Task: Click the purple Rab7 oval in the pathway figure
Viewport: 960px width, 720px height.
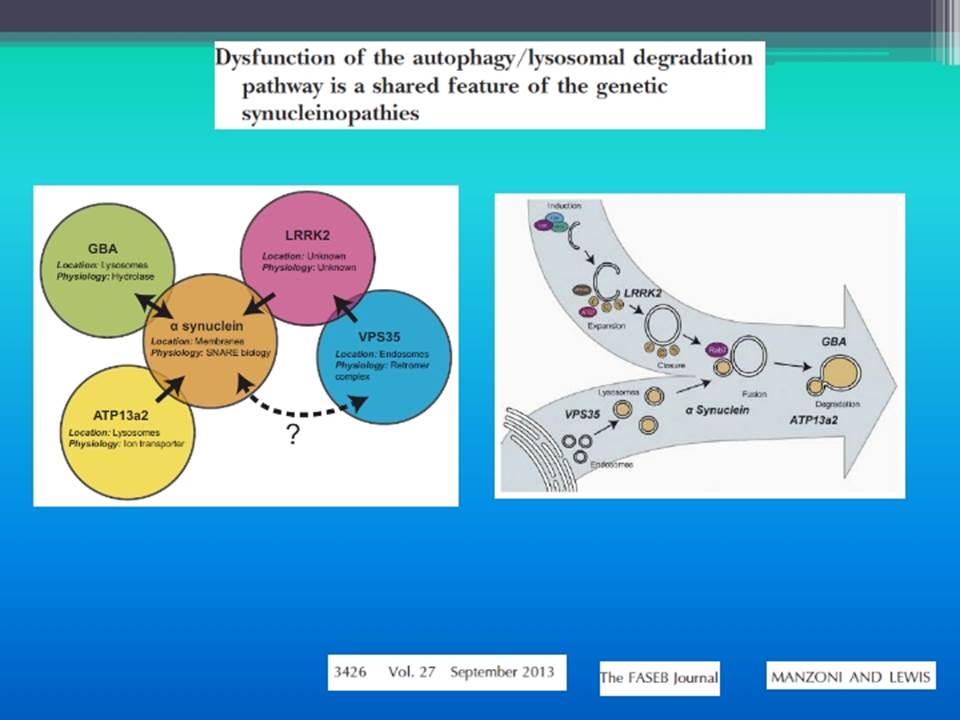Action: pos(717,350)
